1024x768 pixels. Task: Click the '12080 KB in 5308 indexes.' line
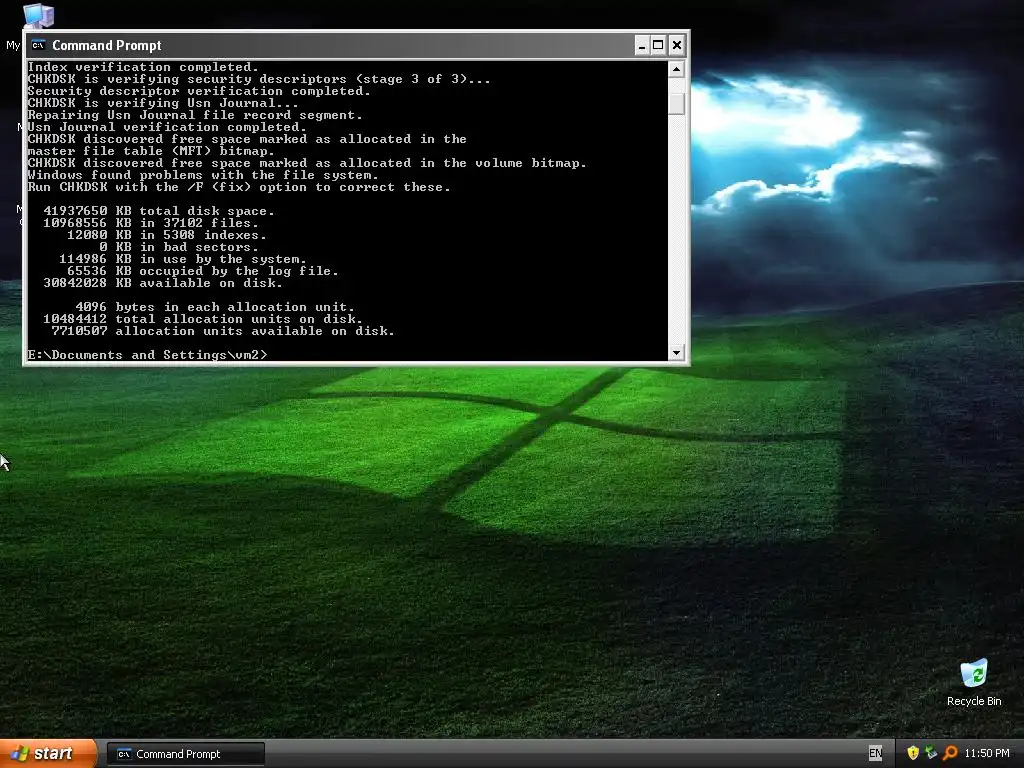click(167, 235)
